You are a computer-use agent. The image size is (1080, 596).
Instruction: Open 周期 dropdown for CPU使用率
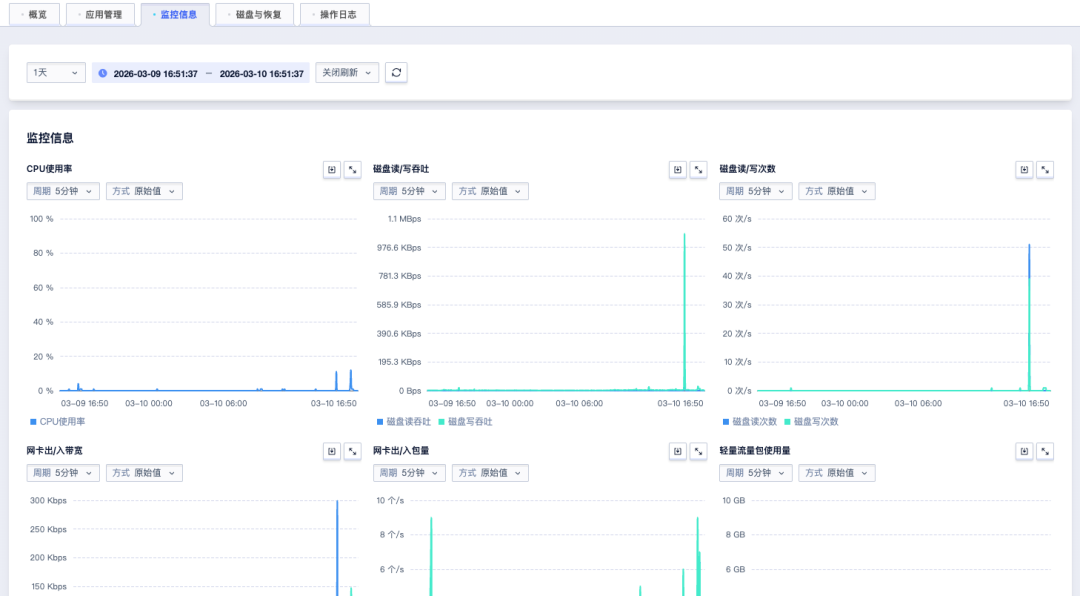pyautogui.click(x=63, y=191)
